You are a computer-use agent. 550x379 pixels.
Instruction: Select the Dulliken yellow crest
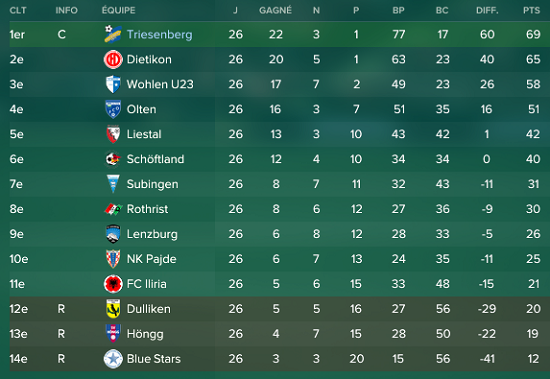113,309
